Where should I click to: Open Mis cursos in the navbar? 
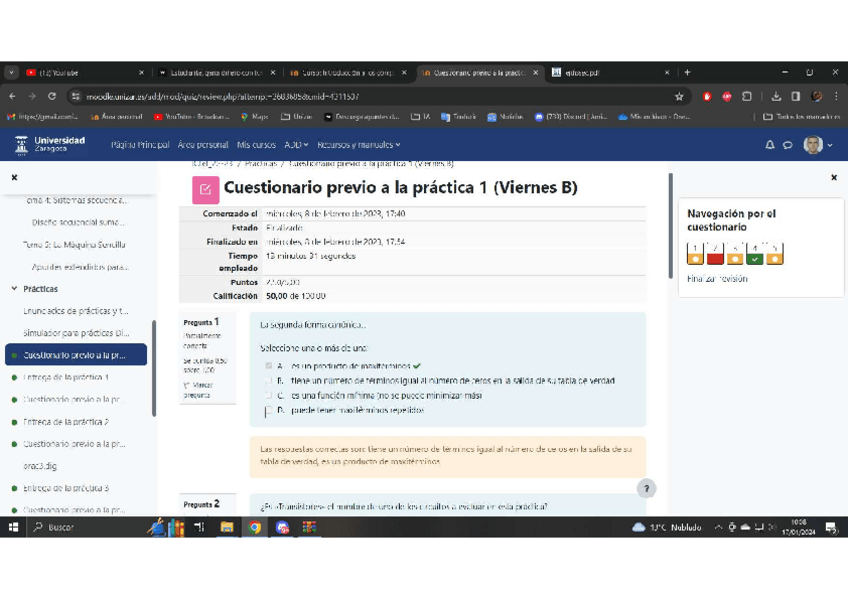click(256, 145)
